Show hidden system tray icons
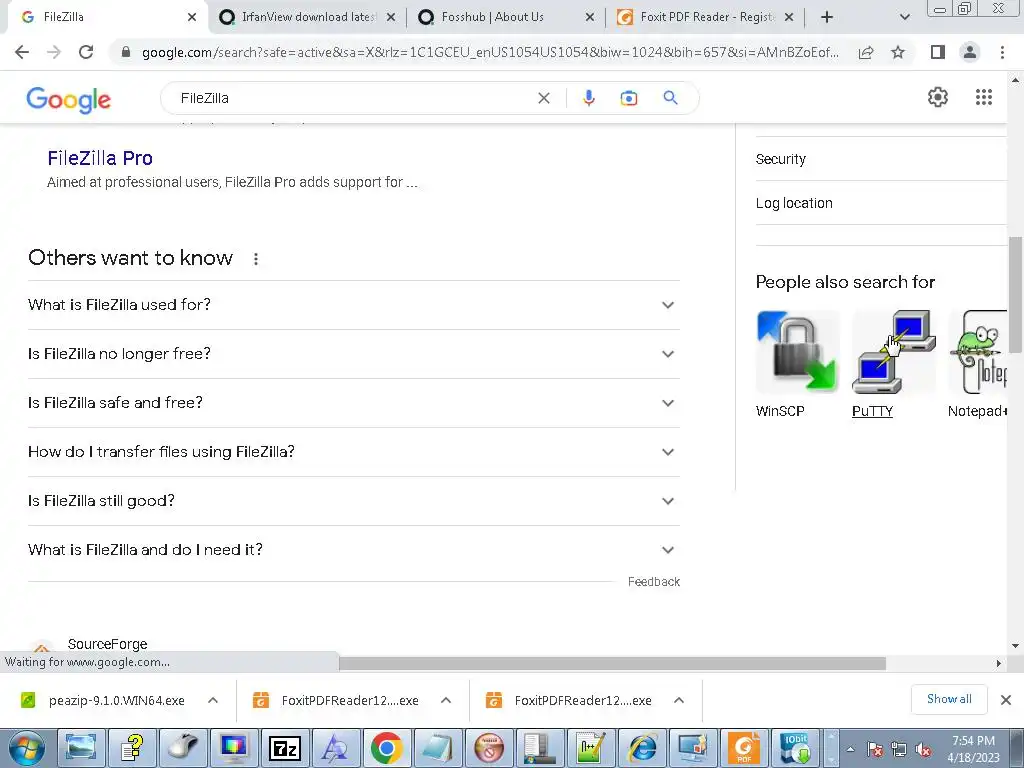Viewport: 1024px width, 768px height. [x=850, y=749]
